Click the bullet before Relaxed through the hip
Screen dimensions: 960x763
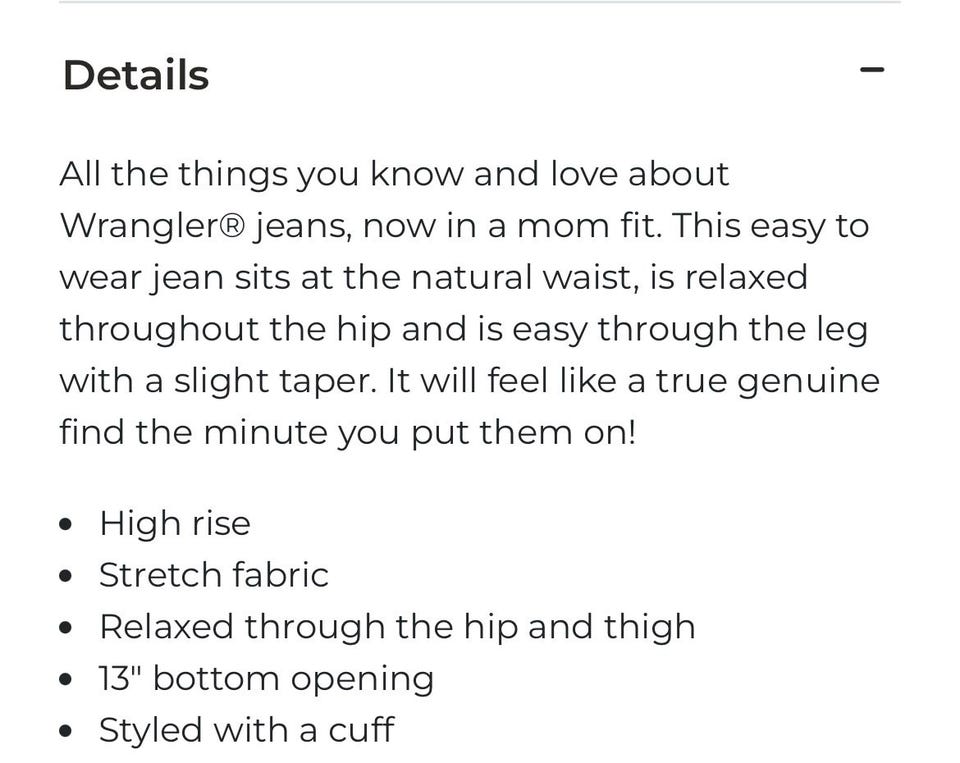(66, 628)
